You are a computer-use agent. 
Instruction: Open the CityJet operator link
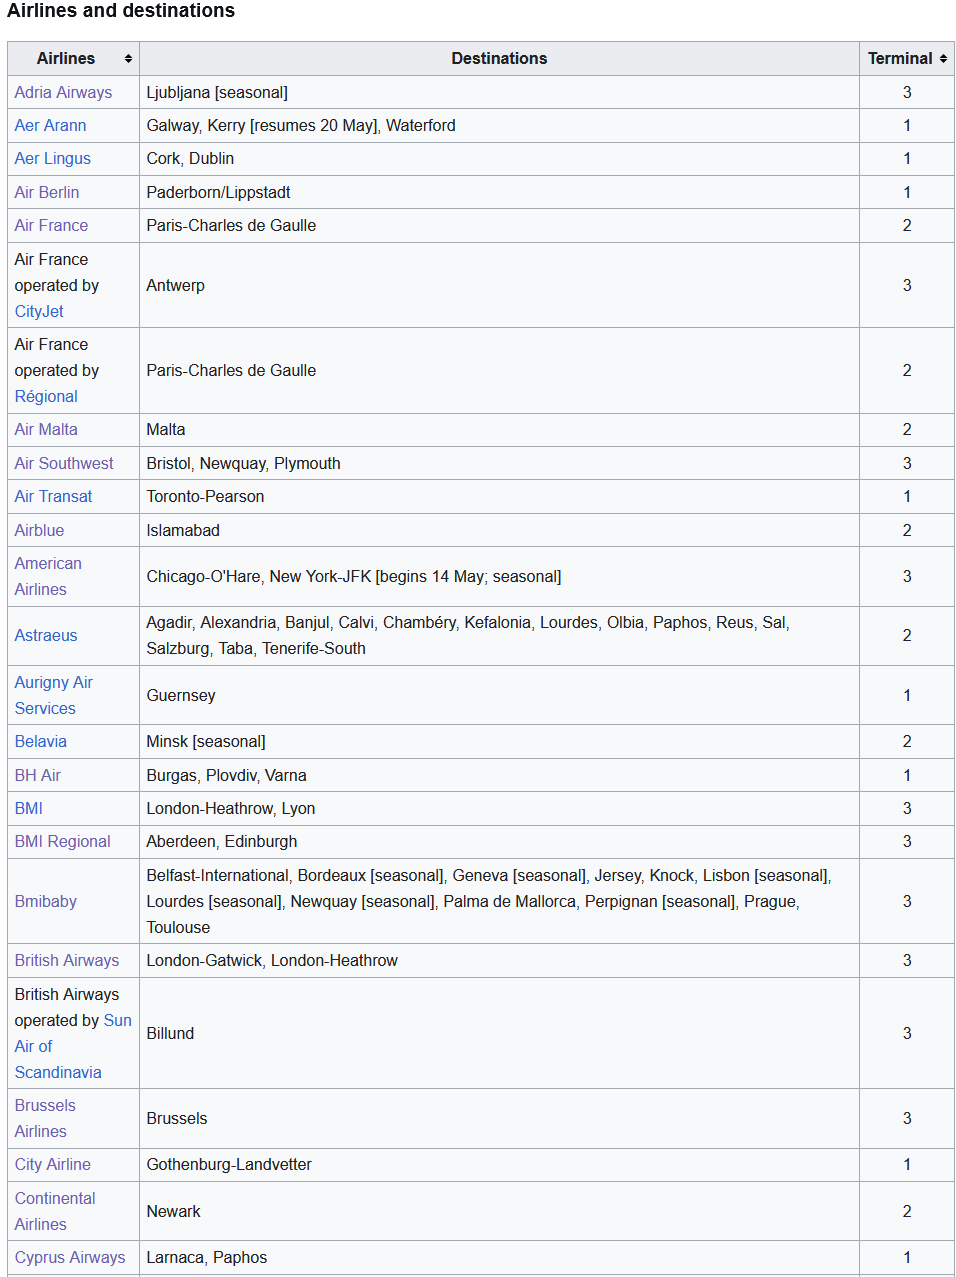click(39, 311)
